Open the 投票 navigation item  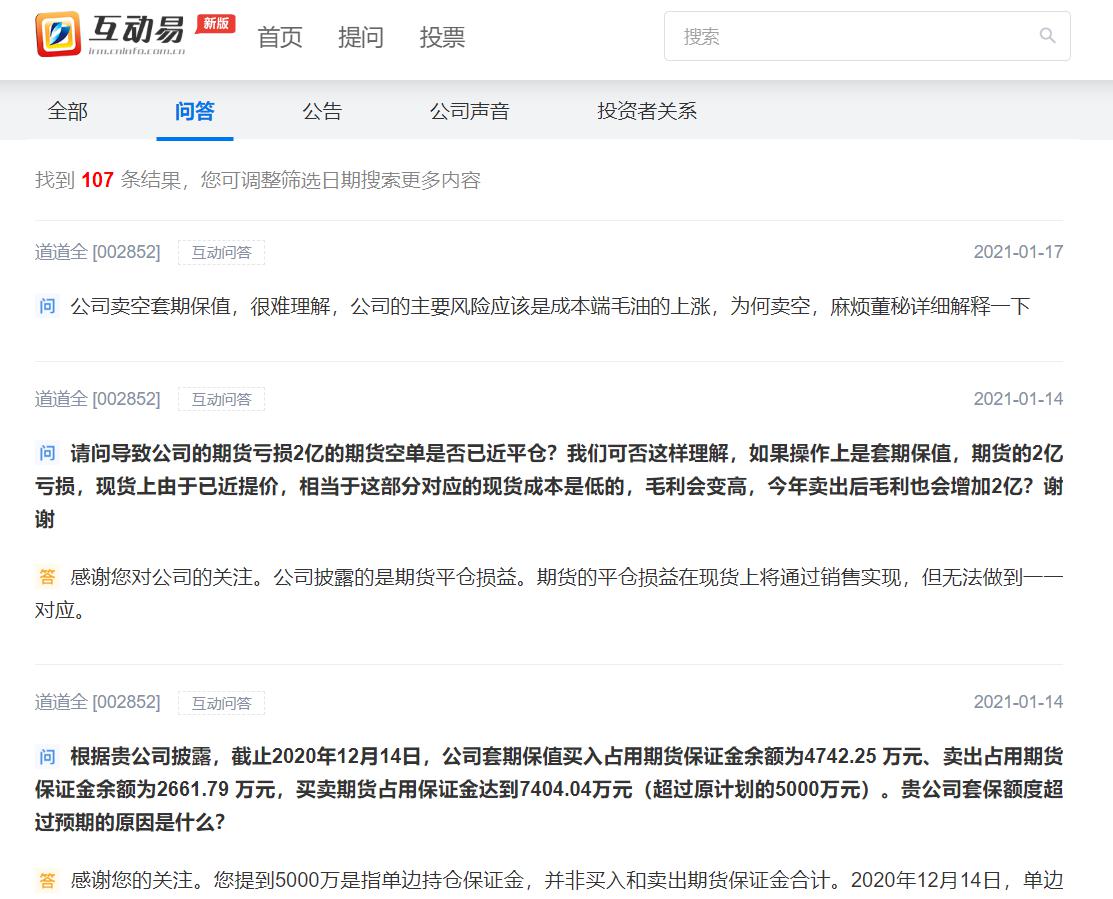(x=442, y=37)
